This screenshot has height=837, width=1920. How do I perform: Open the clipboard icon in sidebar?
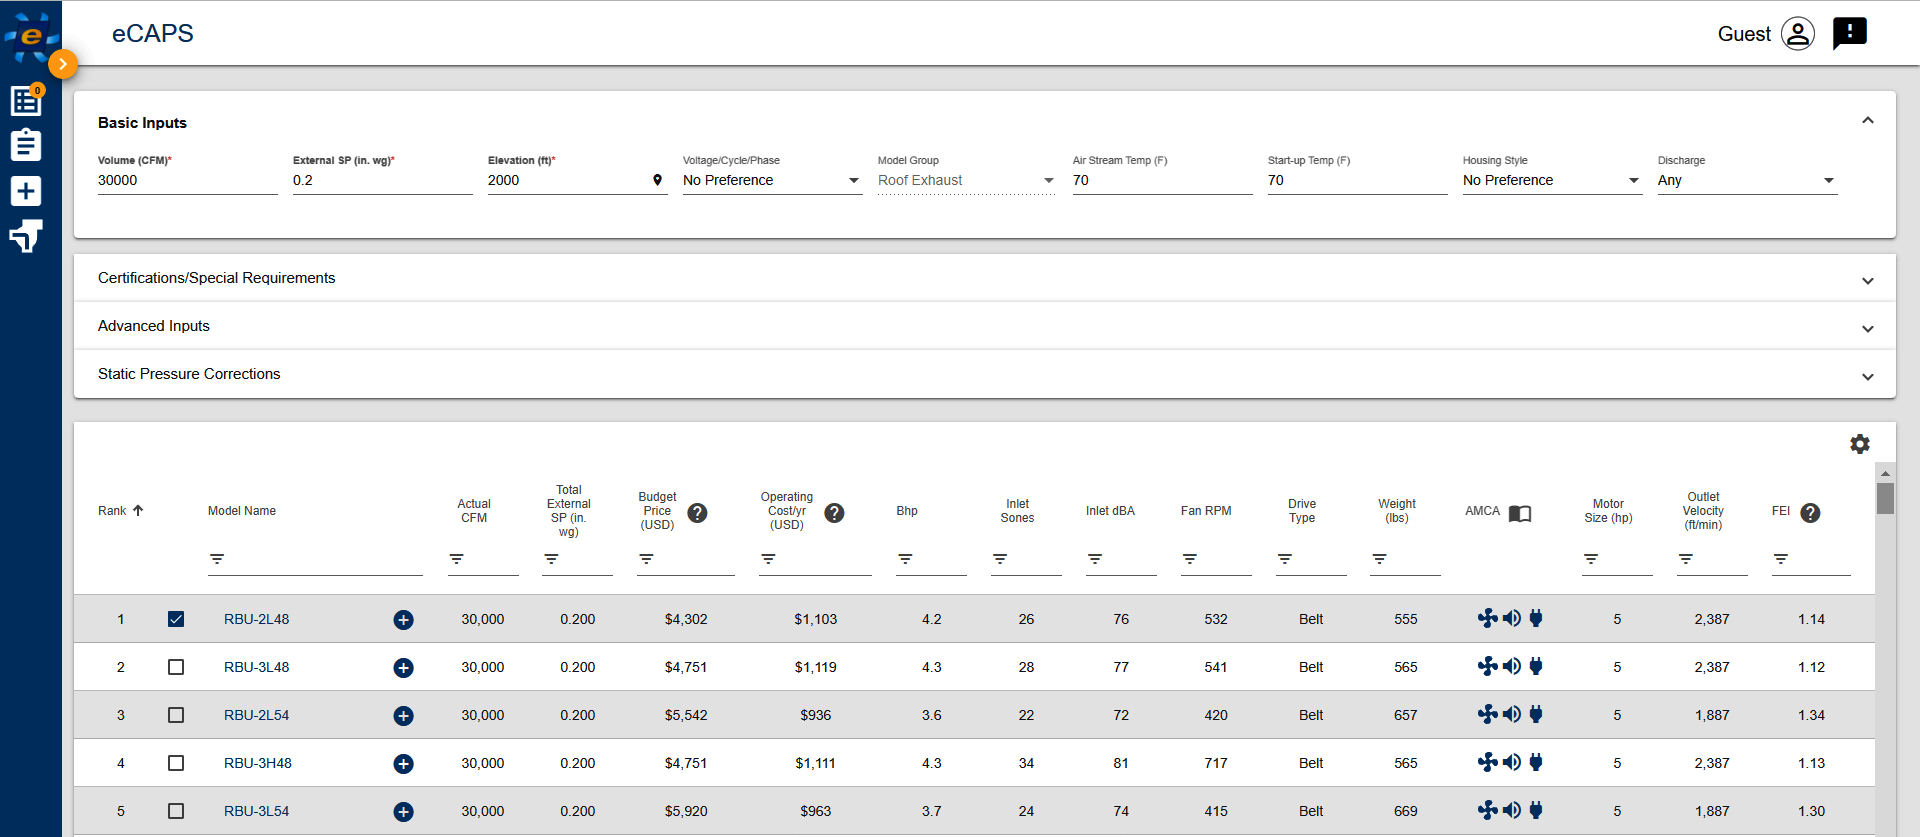tap(26, 145)
